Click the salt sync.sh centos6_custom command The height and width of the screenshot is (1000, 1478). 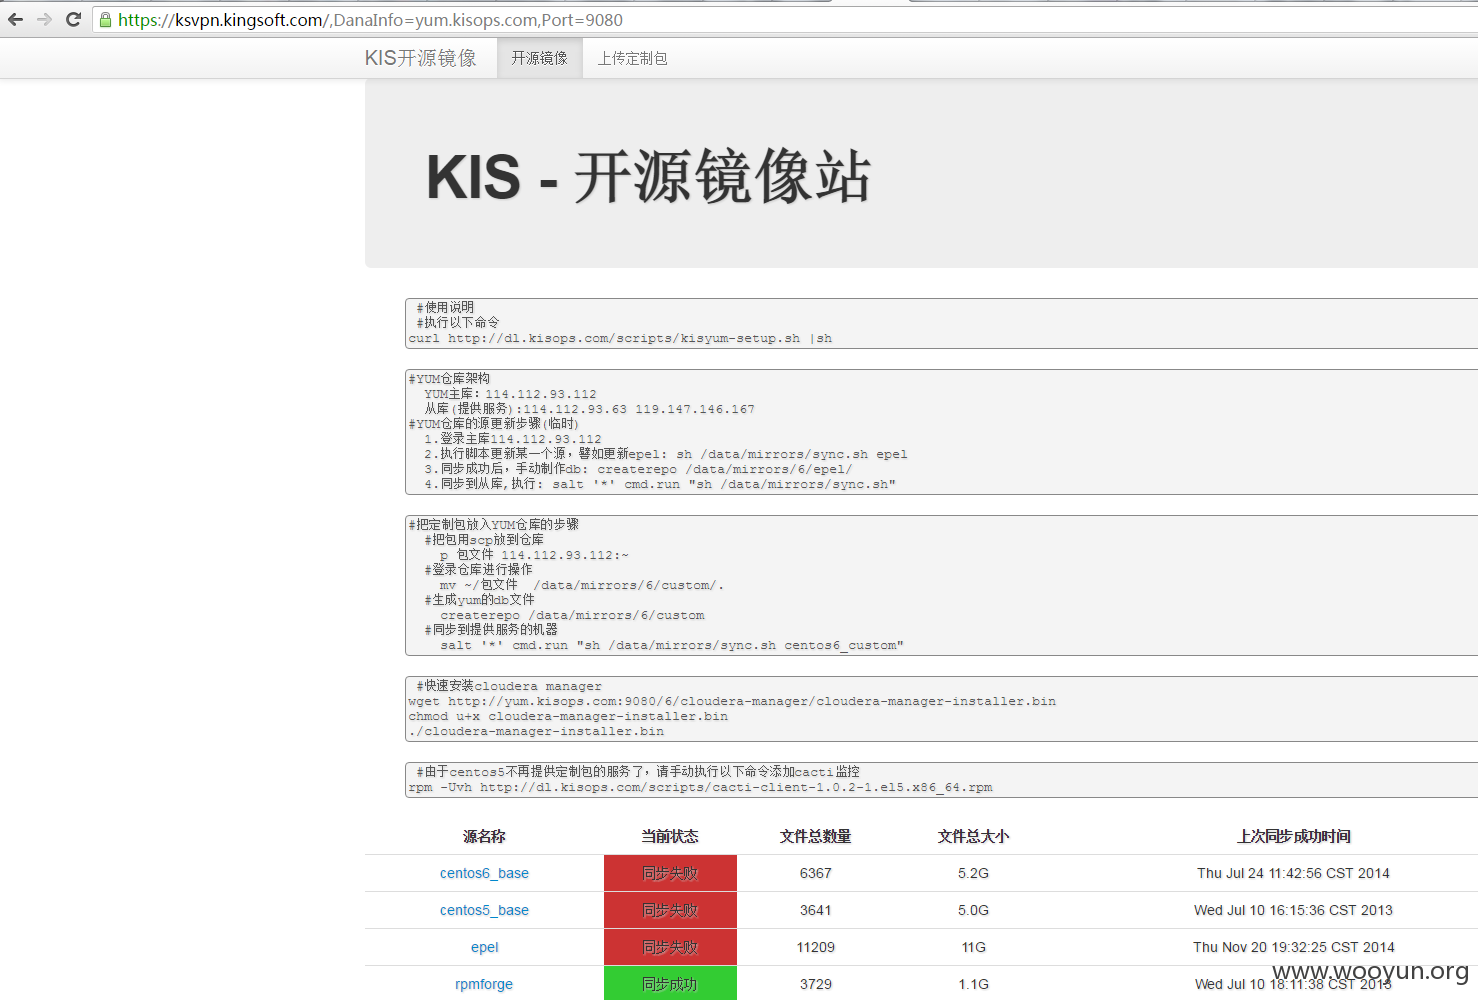672,645
